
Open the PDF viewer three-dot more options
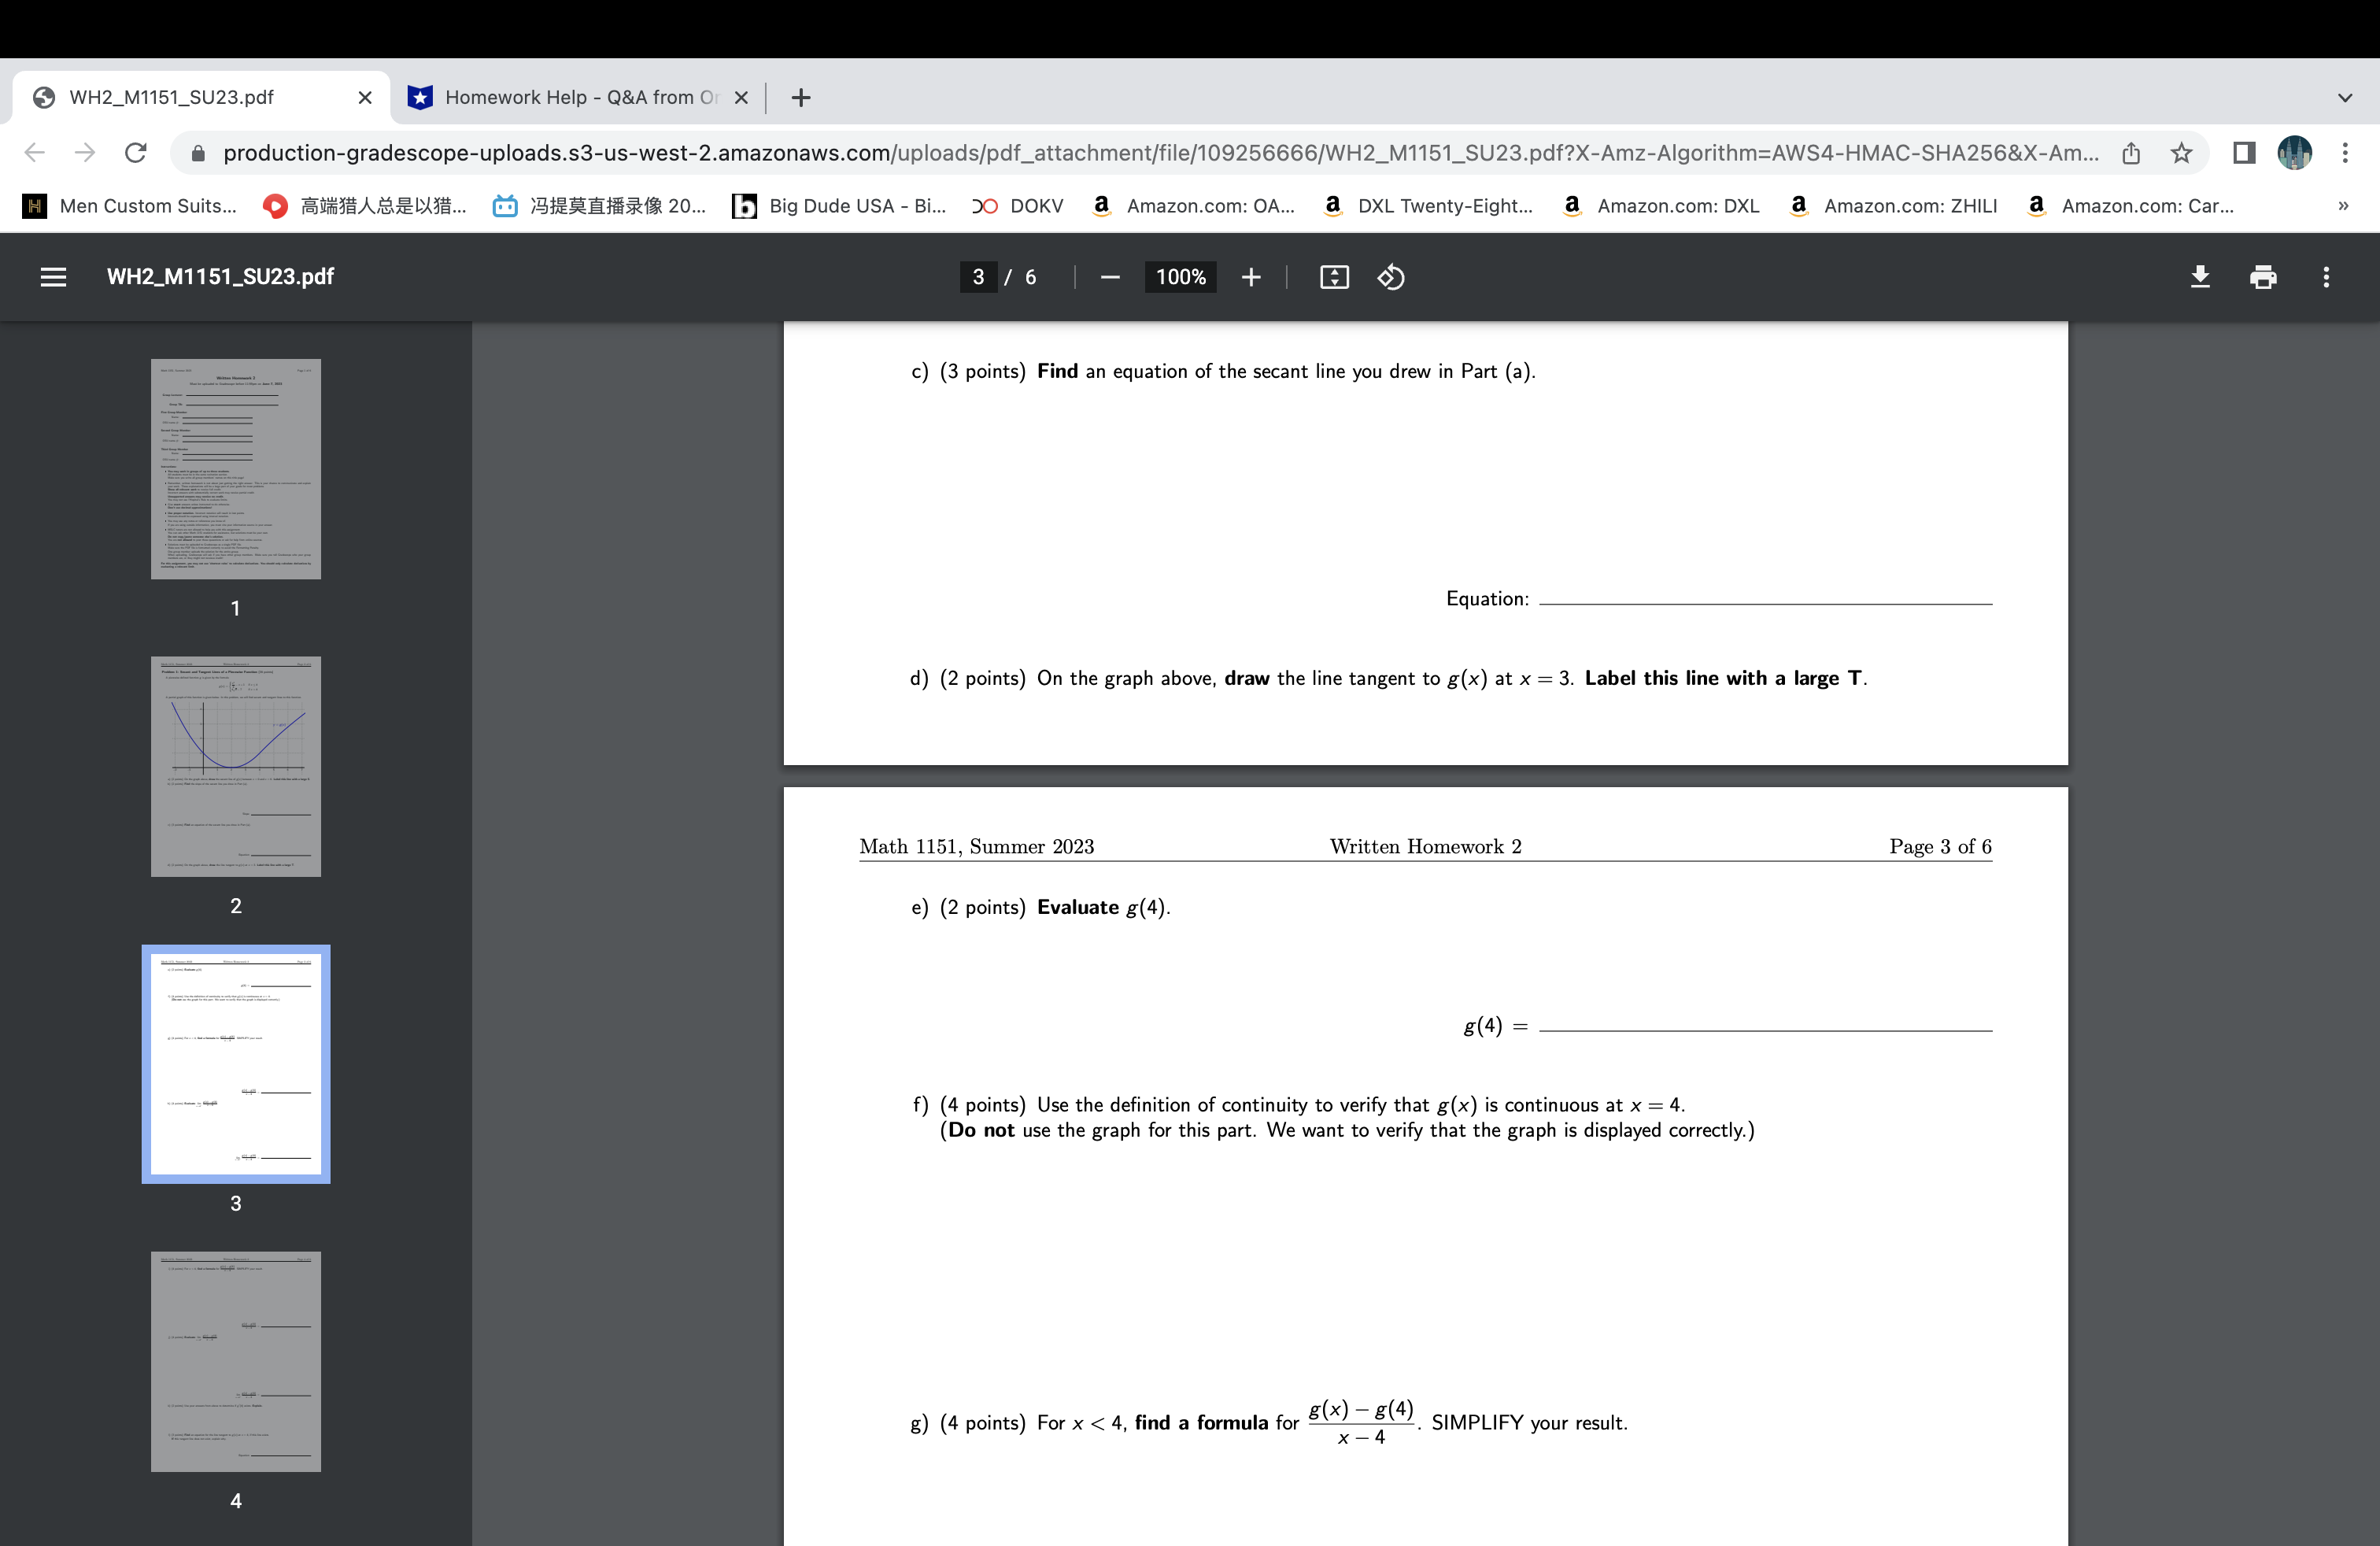coord(2327,277)
